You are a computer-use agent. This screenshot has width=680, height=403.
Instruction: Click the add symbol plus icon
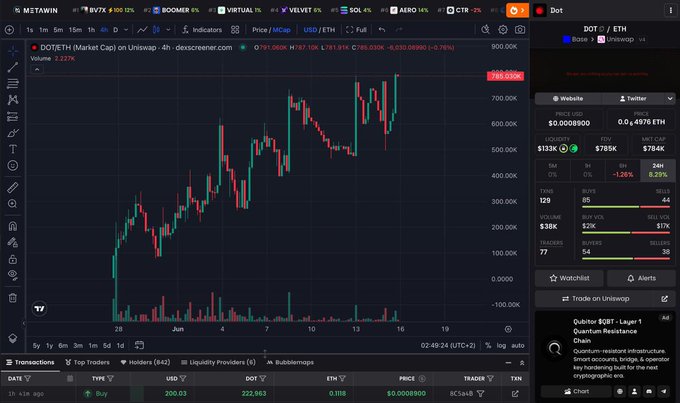[x=9, y=29]
